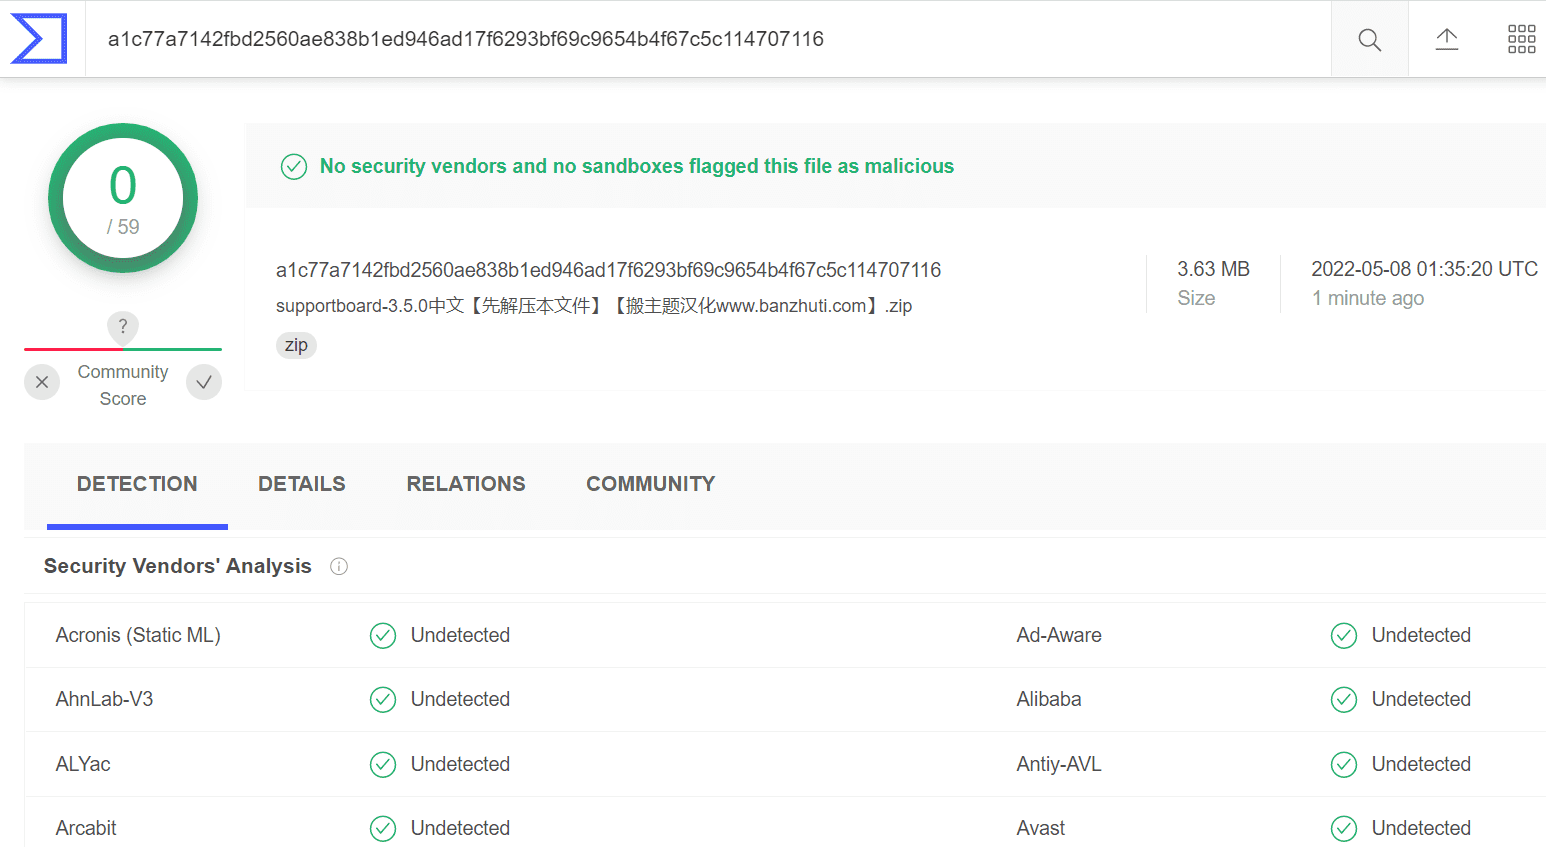Click the supportboard-3.5.0 zip file name
The height and width of the screenshot is (847, 1546).
click(x=594, y=306)
